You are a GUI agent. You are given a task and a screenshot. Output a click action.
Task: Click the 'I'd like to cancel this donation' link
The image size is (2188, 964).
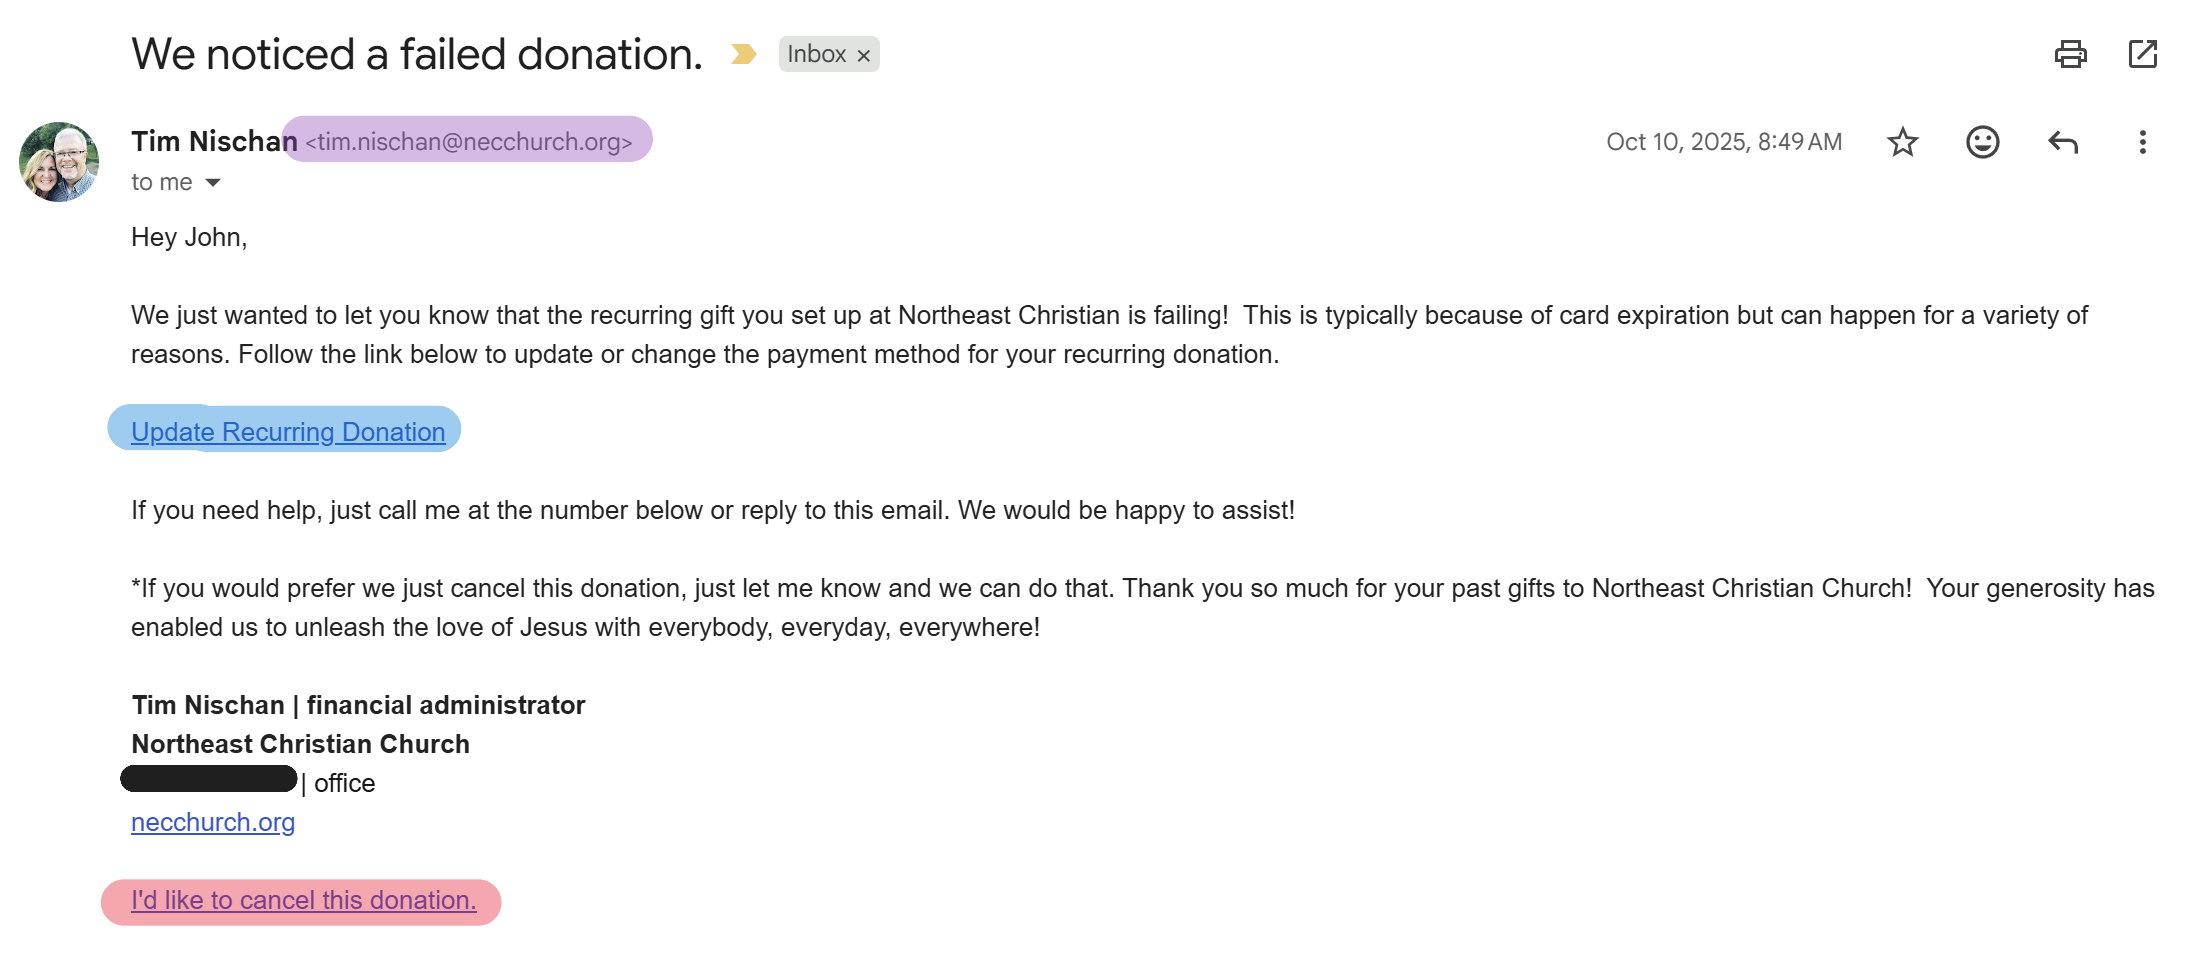[303, 900]
